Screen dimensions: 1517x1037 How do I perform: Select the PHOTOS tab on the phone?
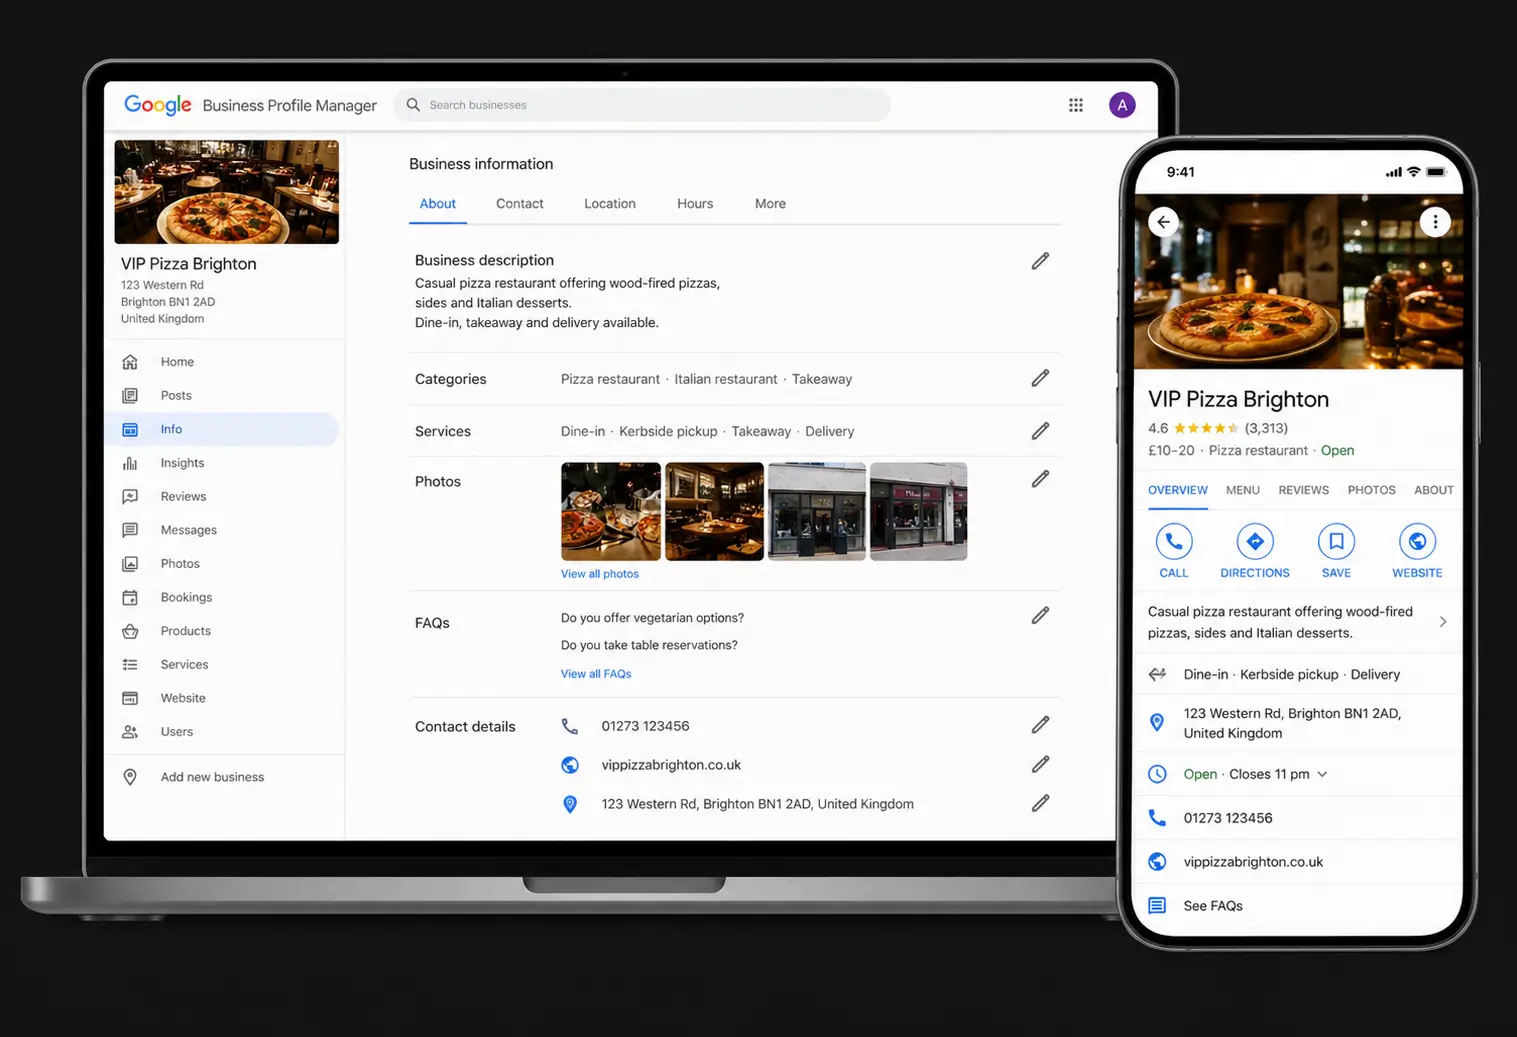pos(1372,490)
